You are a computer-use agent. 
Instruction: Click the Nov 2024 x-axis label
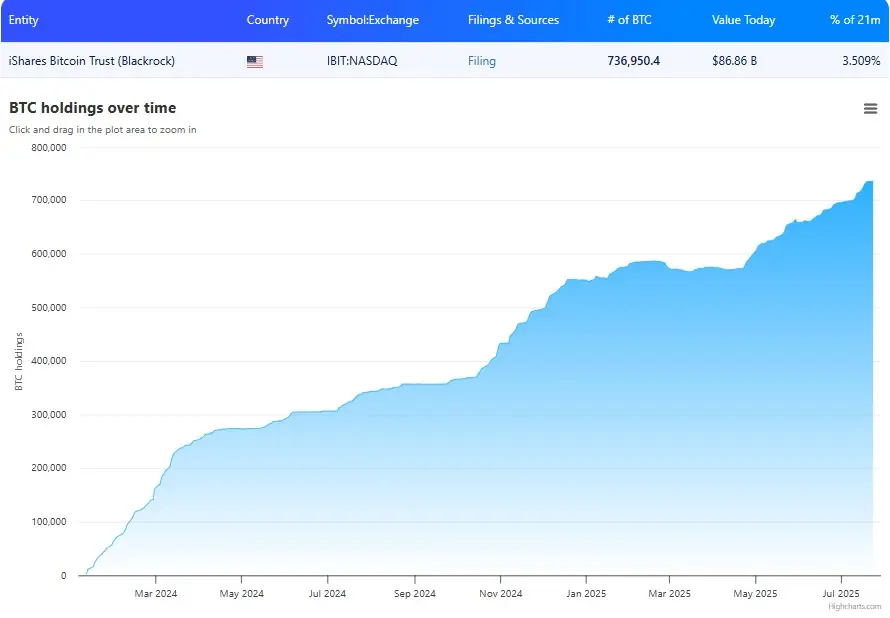(501, 594)
